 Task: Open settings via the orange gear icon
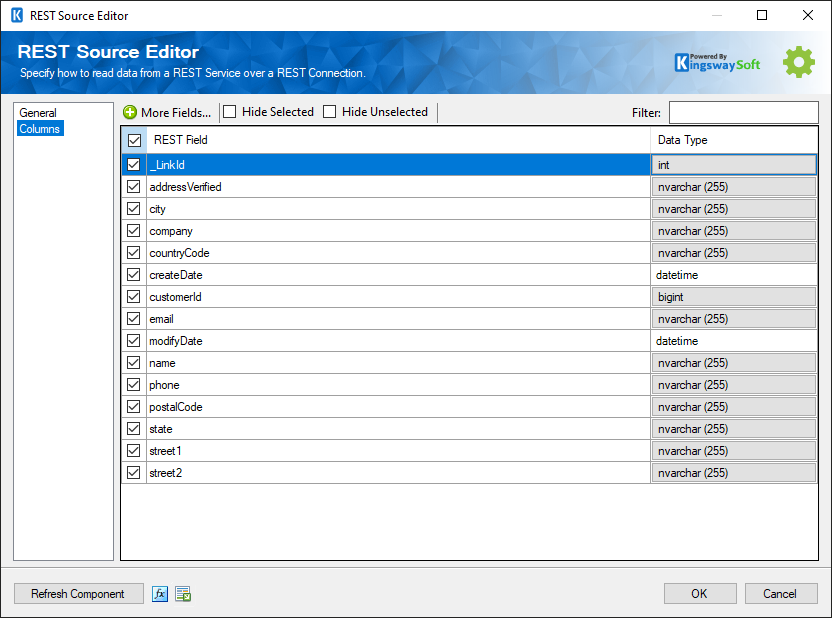798,62
